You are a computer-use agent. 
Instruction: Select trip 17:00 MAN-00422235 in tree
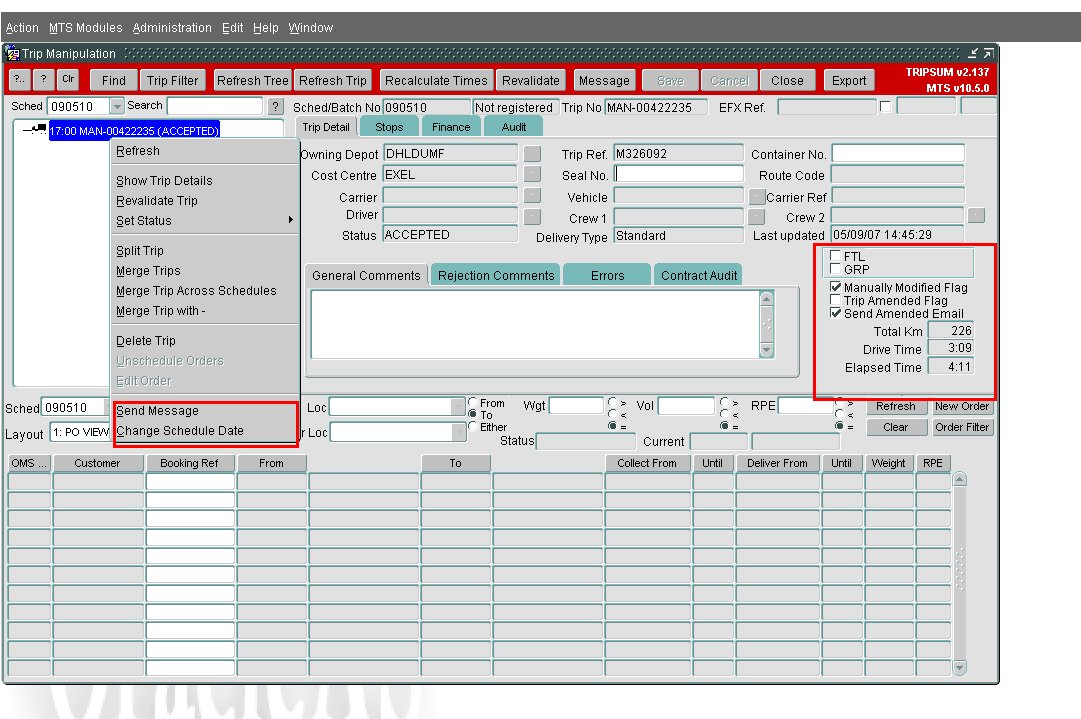[134, 130]
